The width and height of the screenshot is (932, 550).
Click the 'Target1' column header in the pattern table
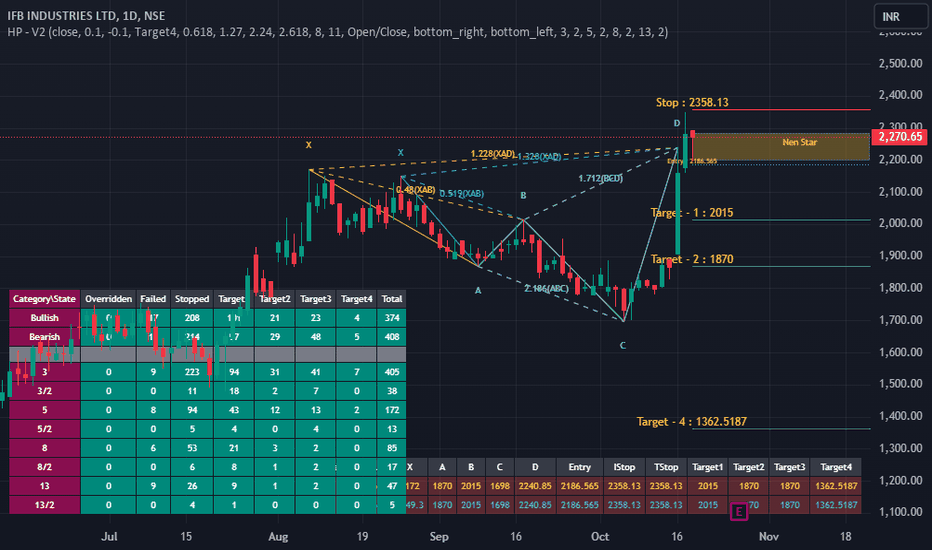(x=707, y=467)
